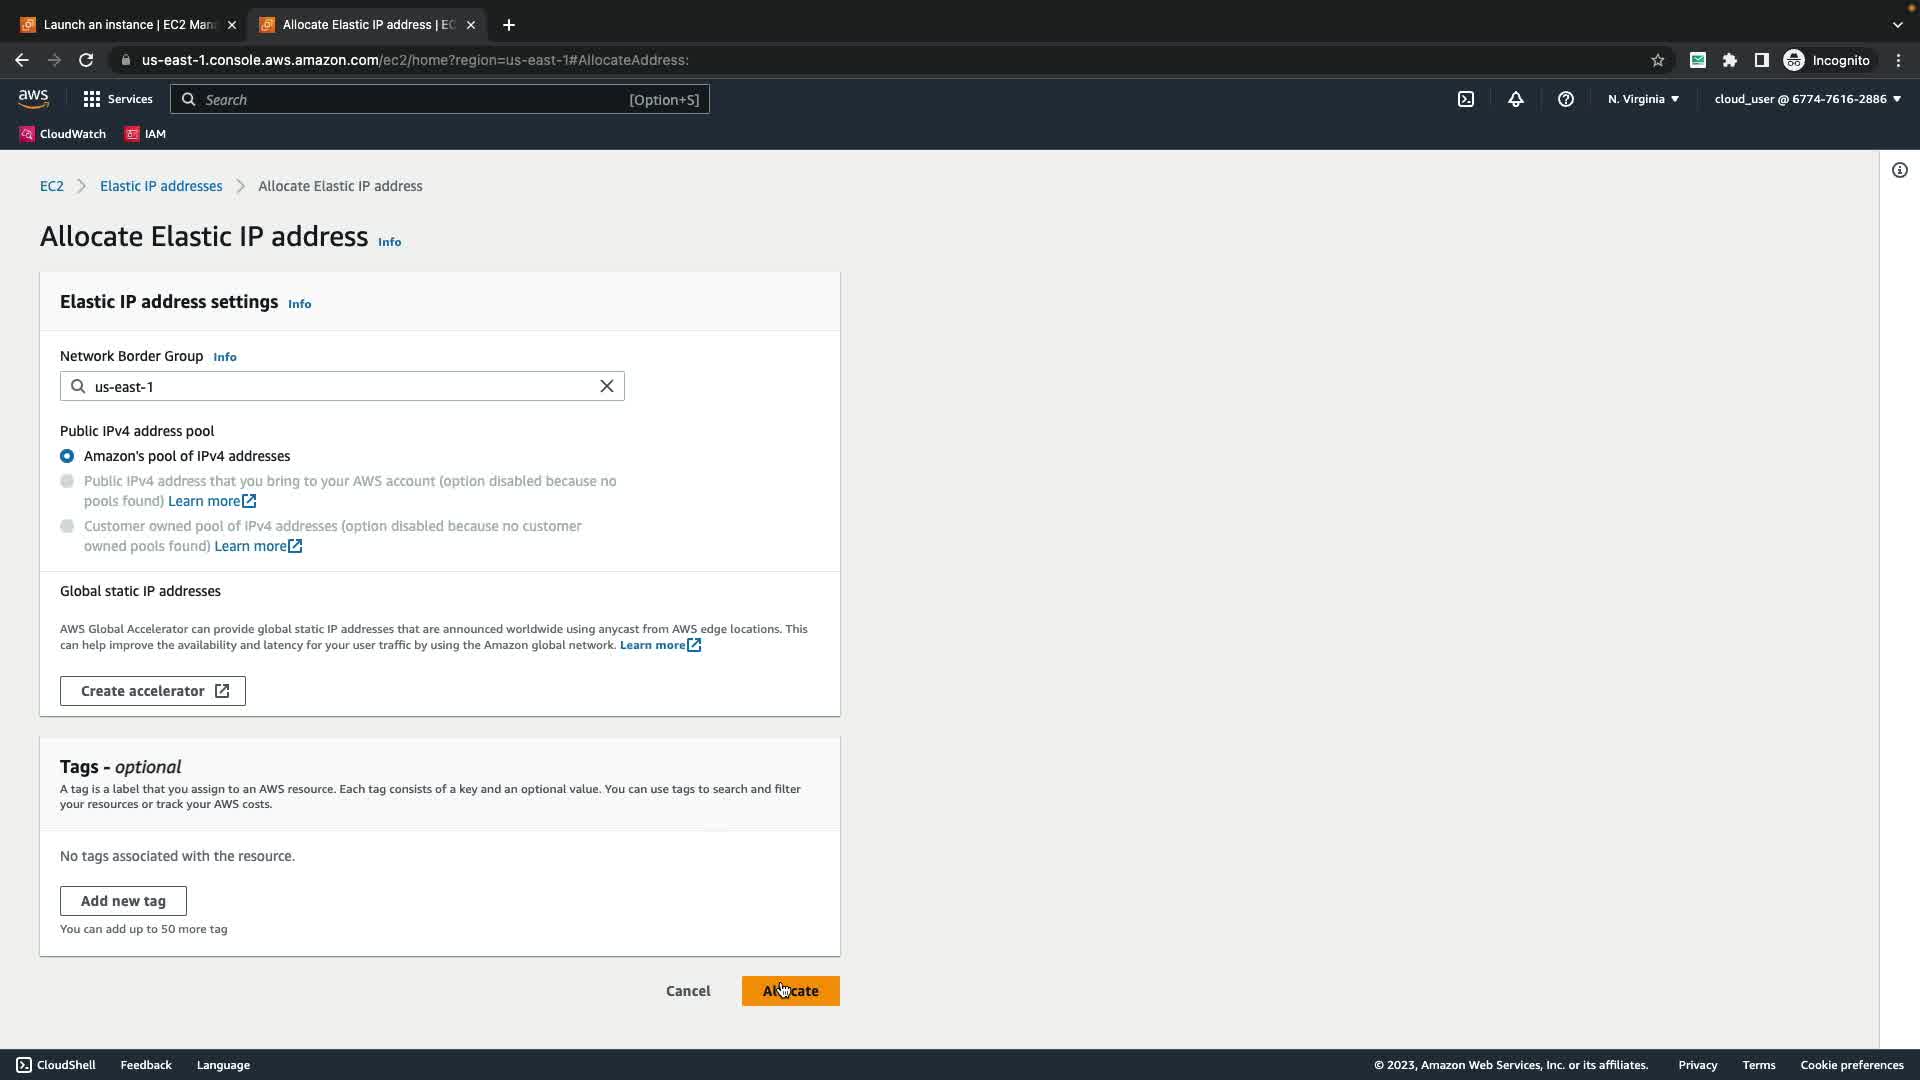The image size is (1920, 1080).
Task: Click the AWS logo home icon
Action: click(33, 99)
